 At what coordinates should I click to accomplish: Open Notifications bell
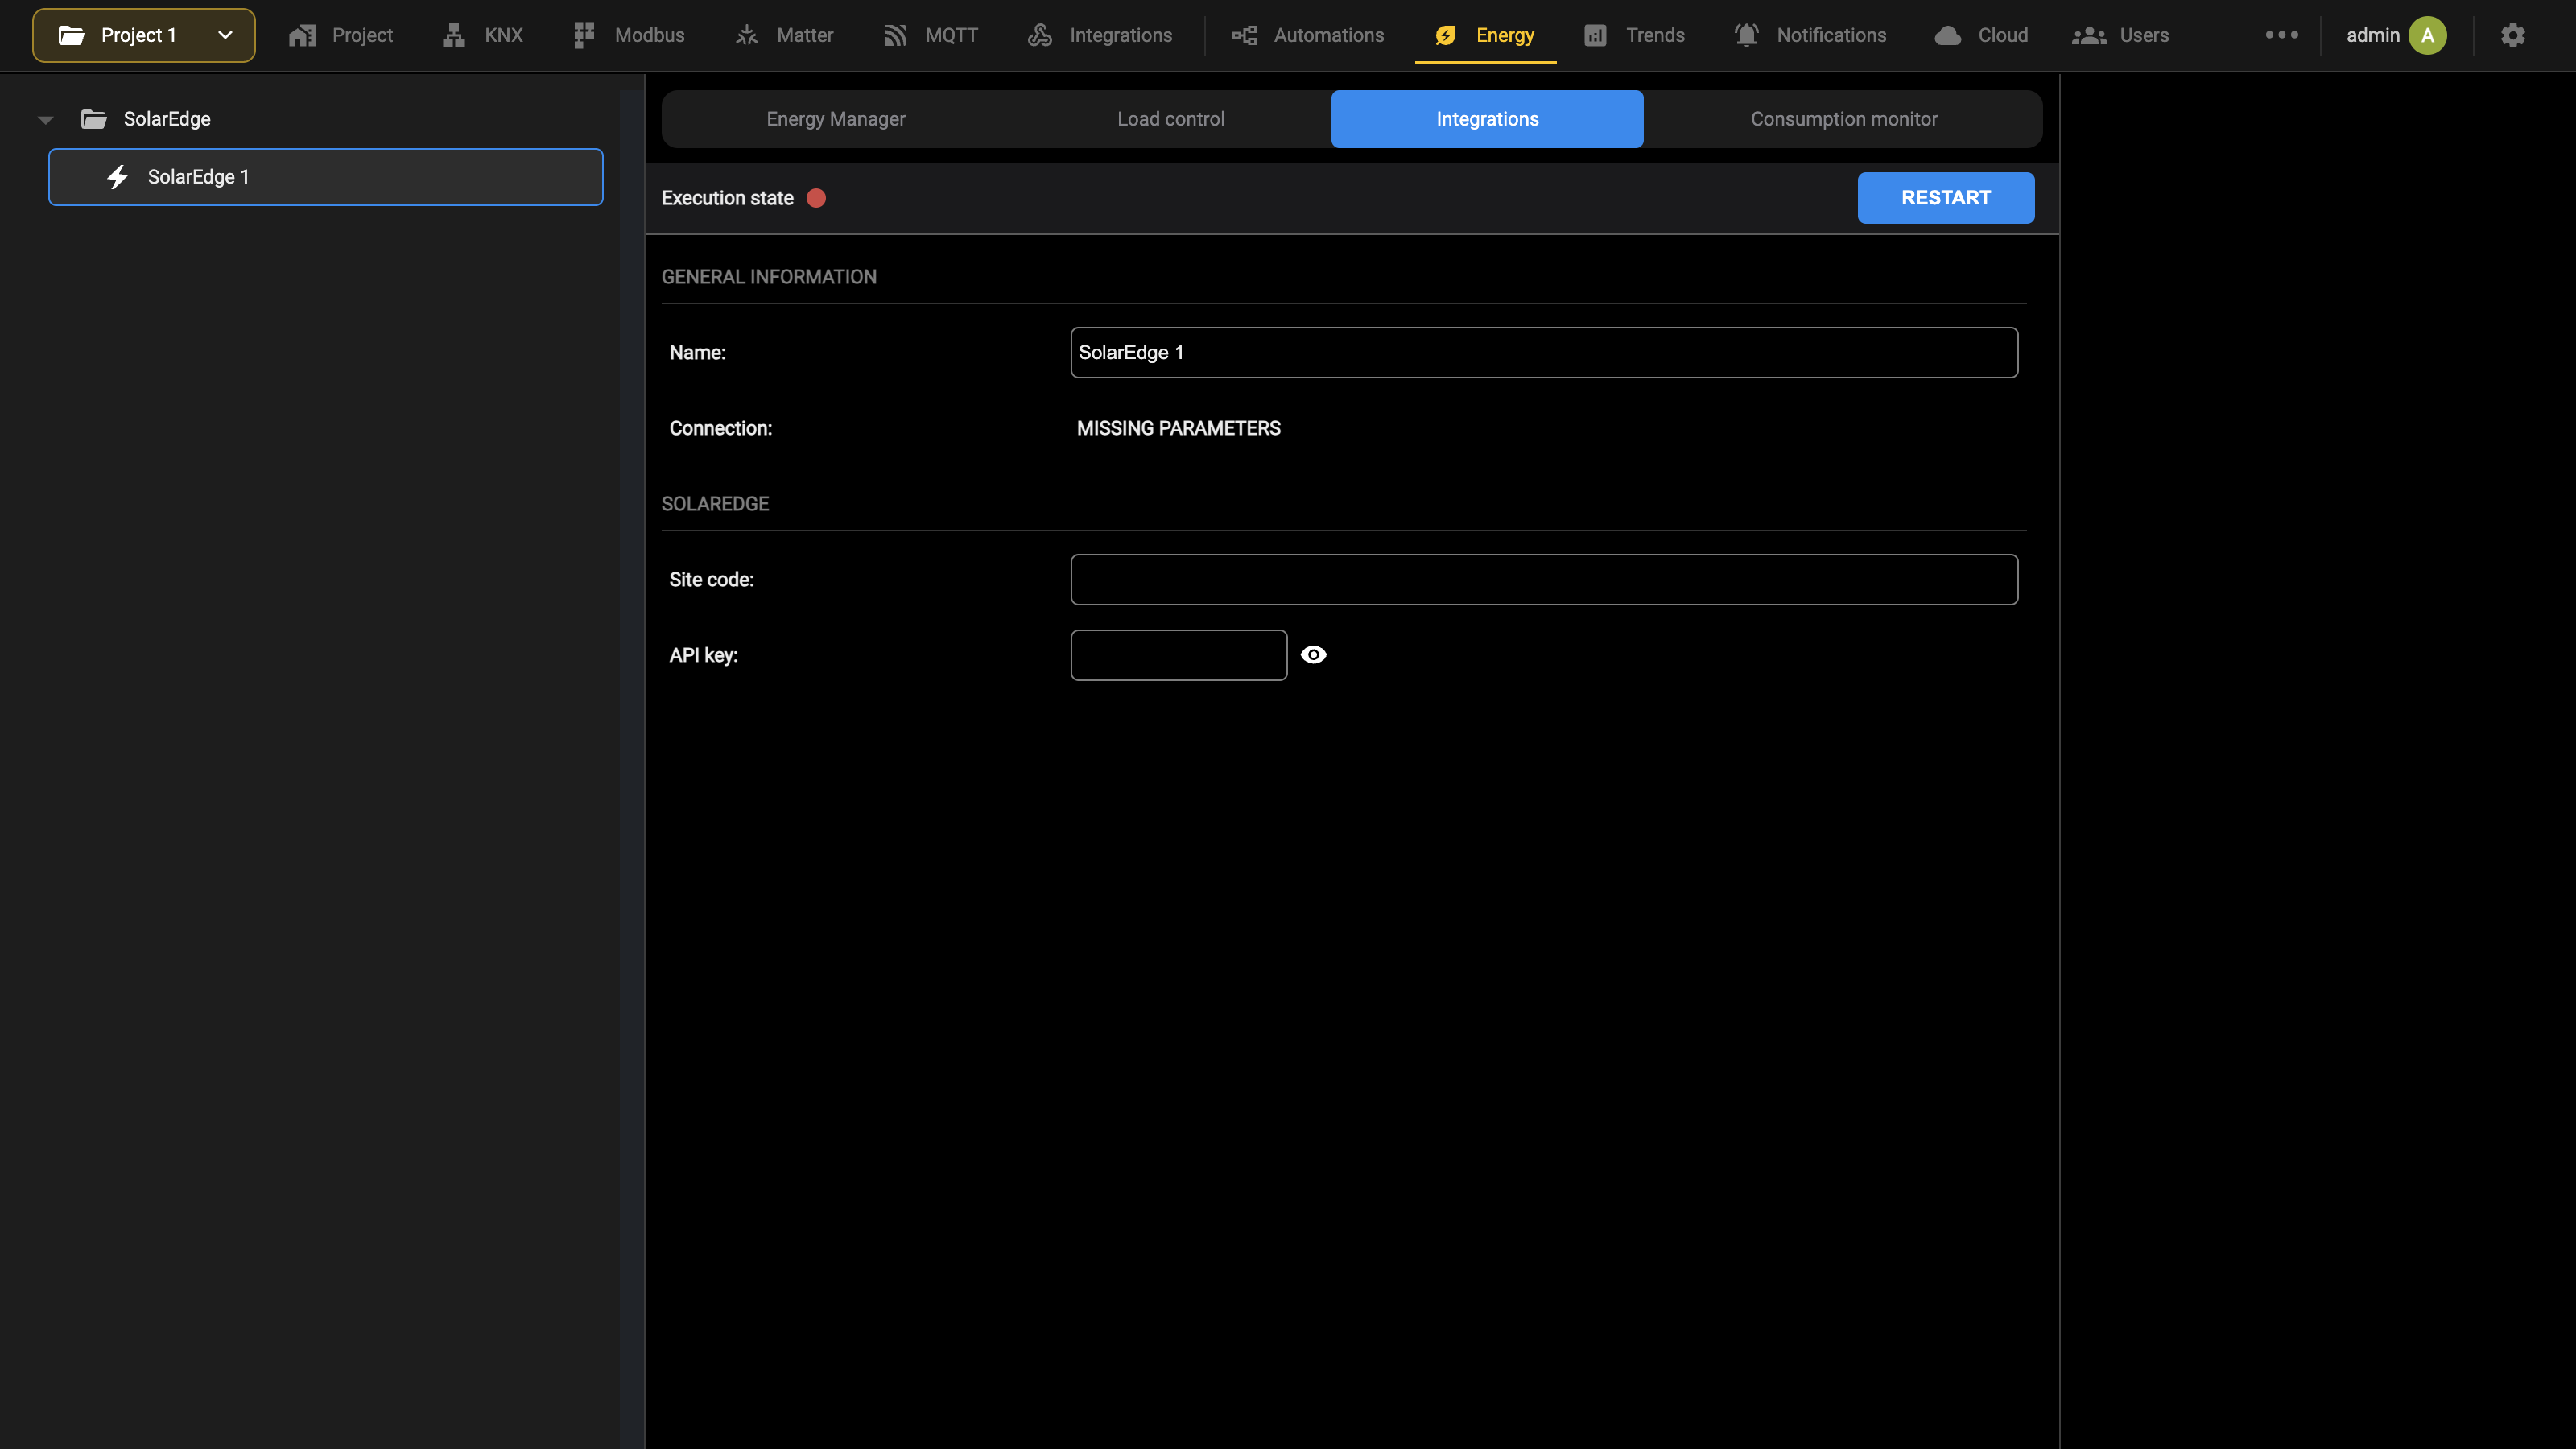(1746, 36)
